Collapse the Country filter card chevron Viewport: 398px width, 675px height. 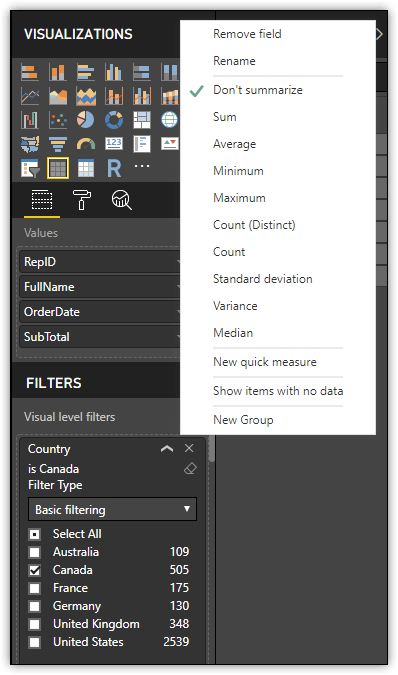click(x=167, y=449)
